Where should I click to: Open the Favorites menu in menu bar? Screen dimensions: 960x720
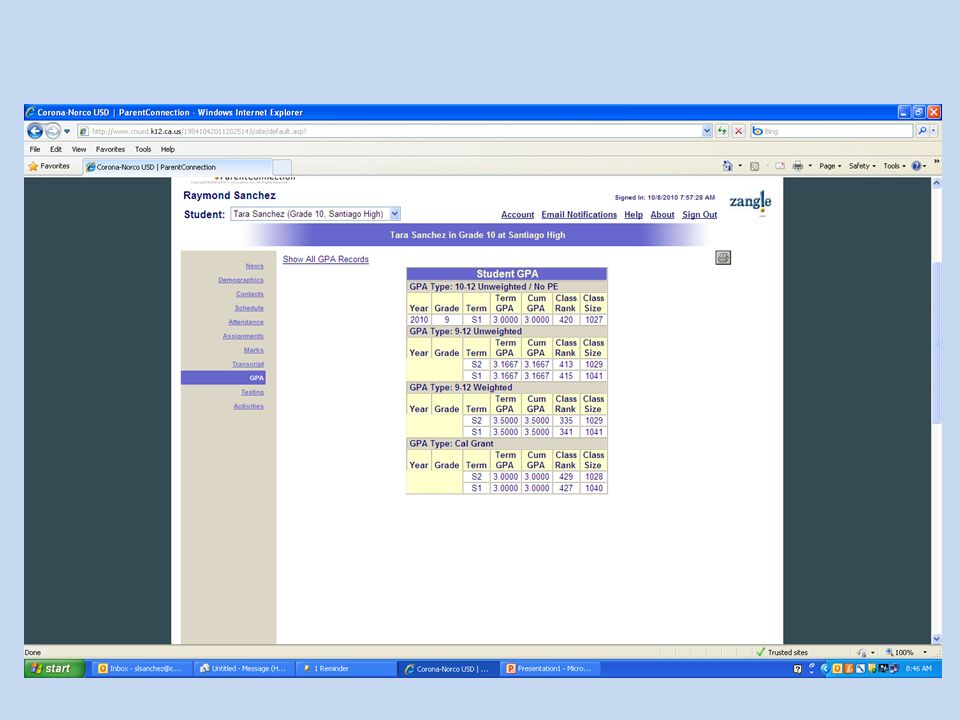[x=110, y=149]
